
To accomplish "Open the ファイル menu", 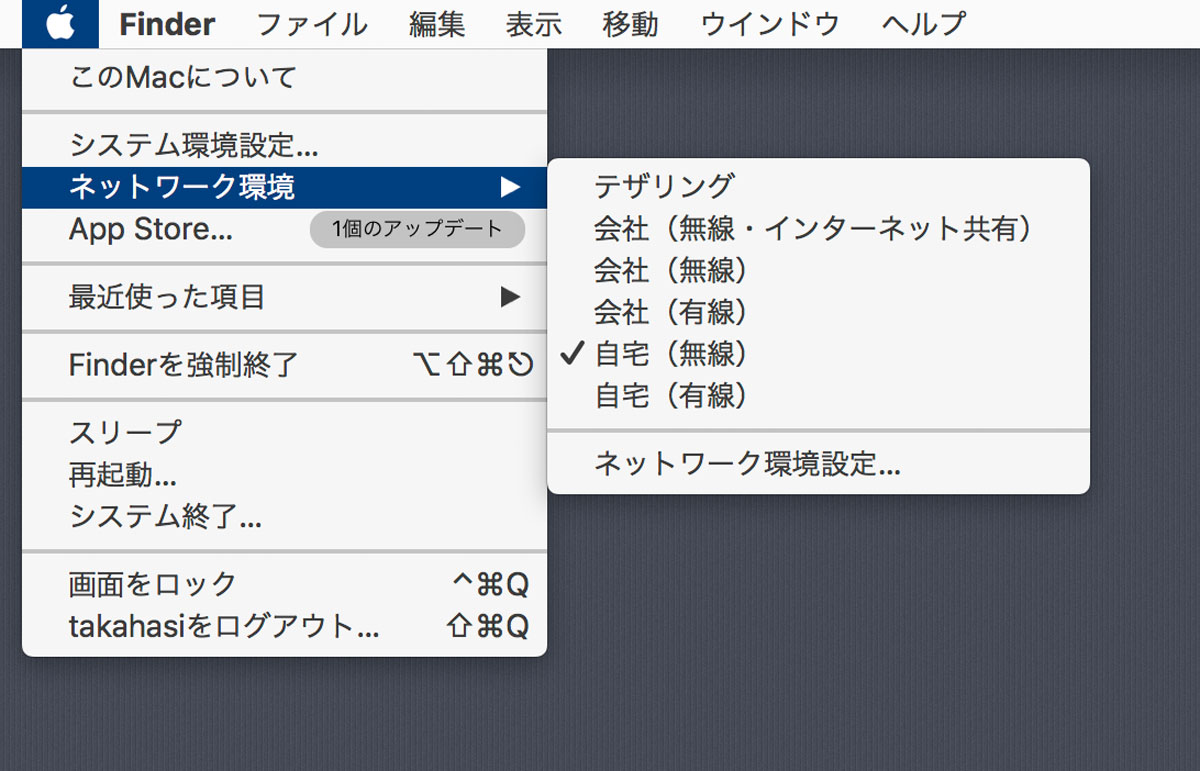I will [x=312, y=24].
